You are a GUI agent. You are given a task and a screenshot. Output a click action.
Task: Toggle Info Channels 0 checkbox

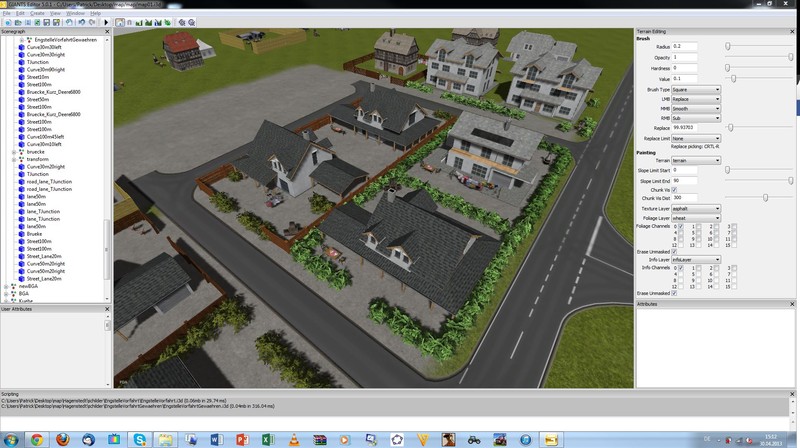click(681, 268)
